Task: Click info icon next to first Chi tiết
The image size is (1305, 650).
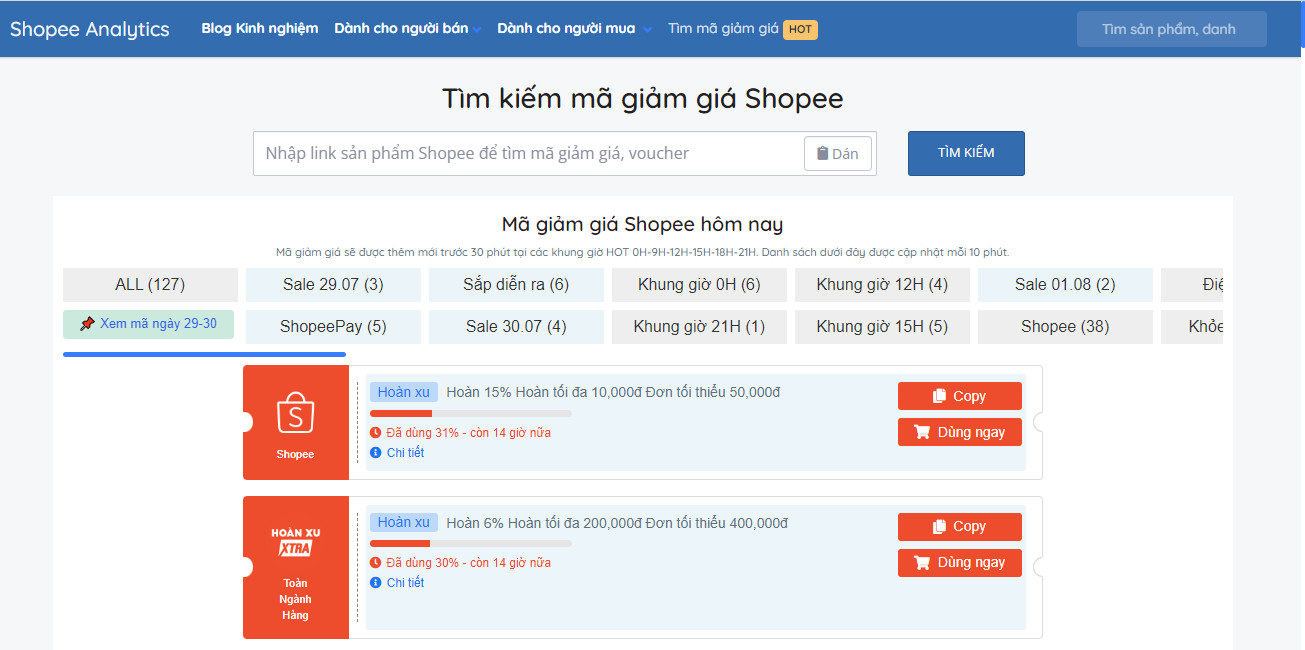Action: click(376, 453)
